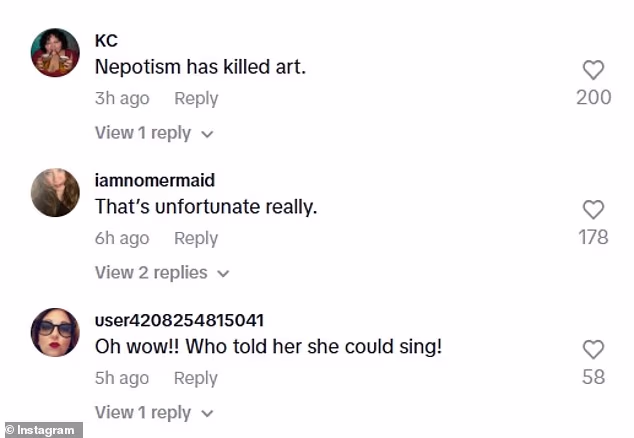
Task: Tap heart icon on iamnomermaid's comment
Action: 593,210
